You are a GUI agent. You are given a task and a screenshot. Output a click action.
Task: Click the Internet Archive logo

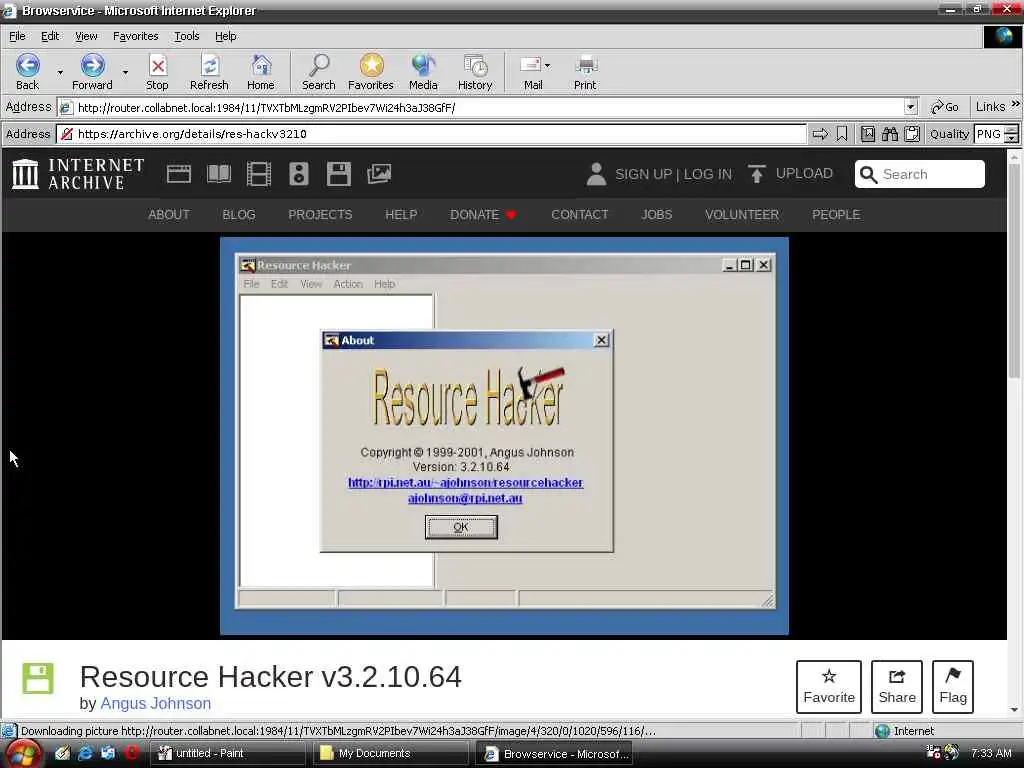tap(78, 174)
